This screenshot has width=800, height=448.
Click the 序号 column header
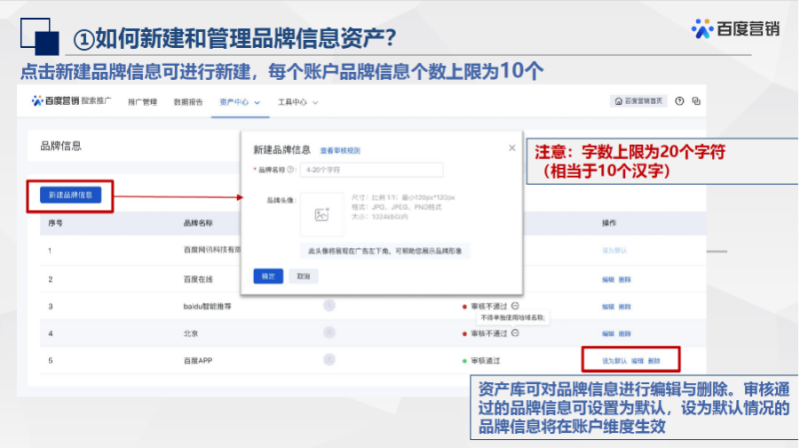(55, 223)
